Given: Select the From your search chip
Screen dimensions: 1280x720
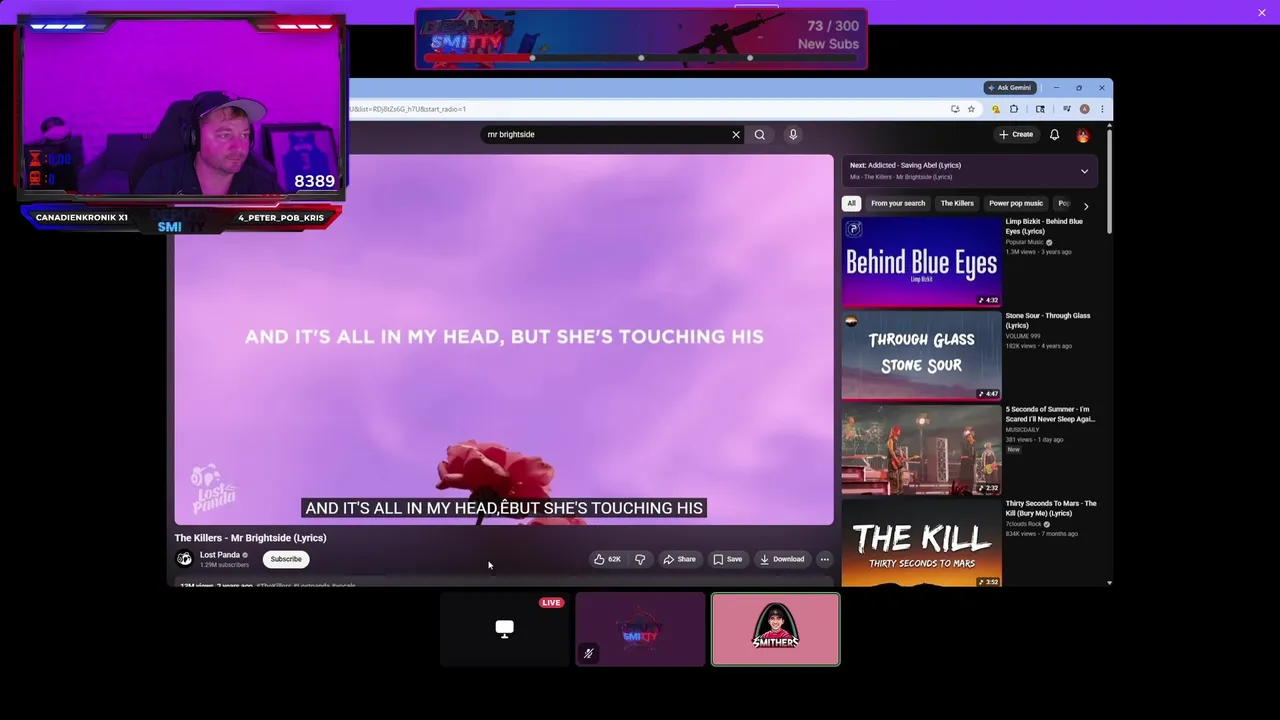Looking at the screenshot, I should pos(898,203).
